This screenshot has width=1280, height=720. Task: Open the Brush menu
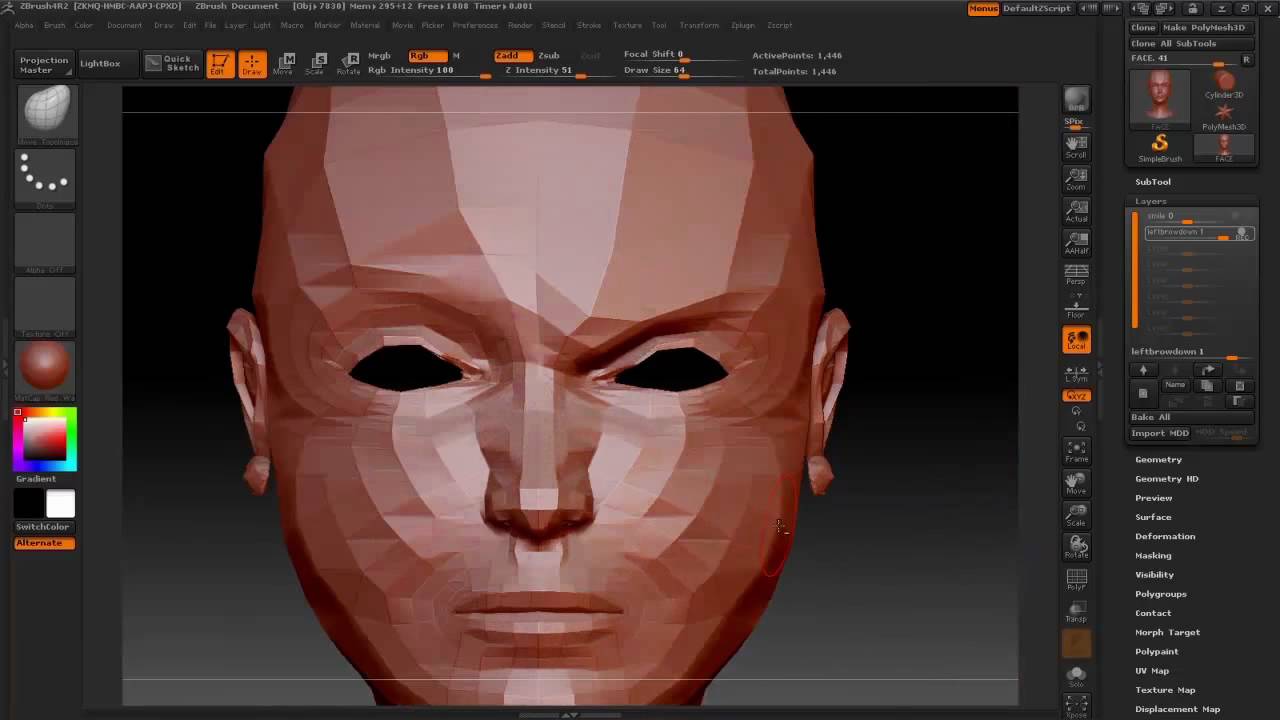54,25
